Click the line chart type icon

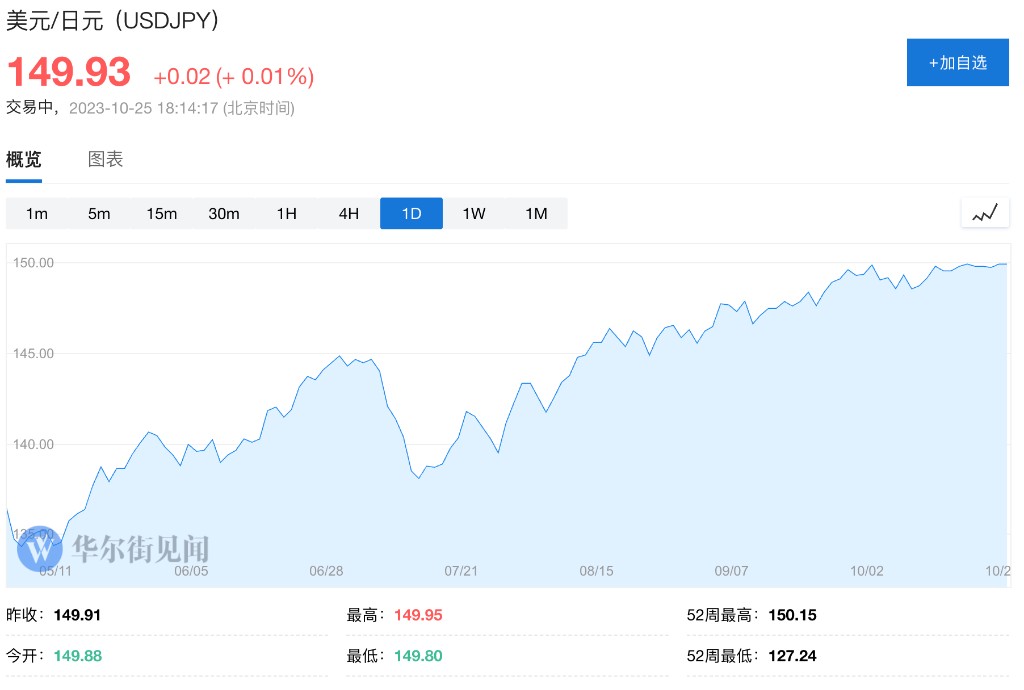[985, 213]
